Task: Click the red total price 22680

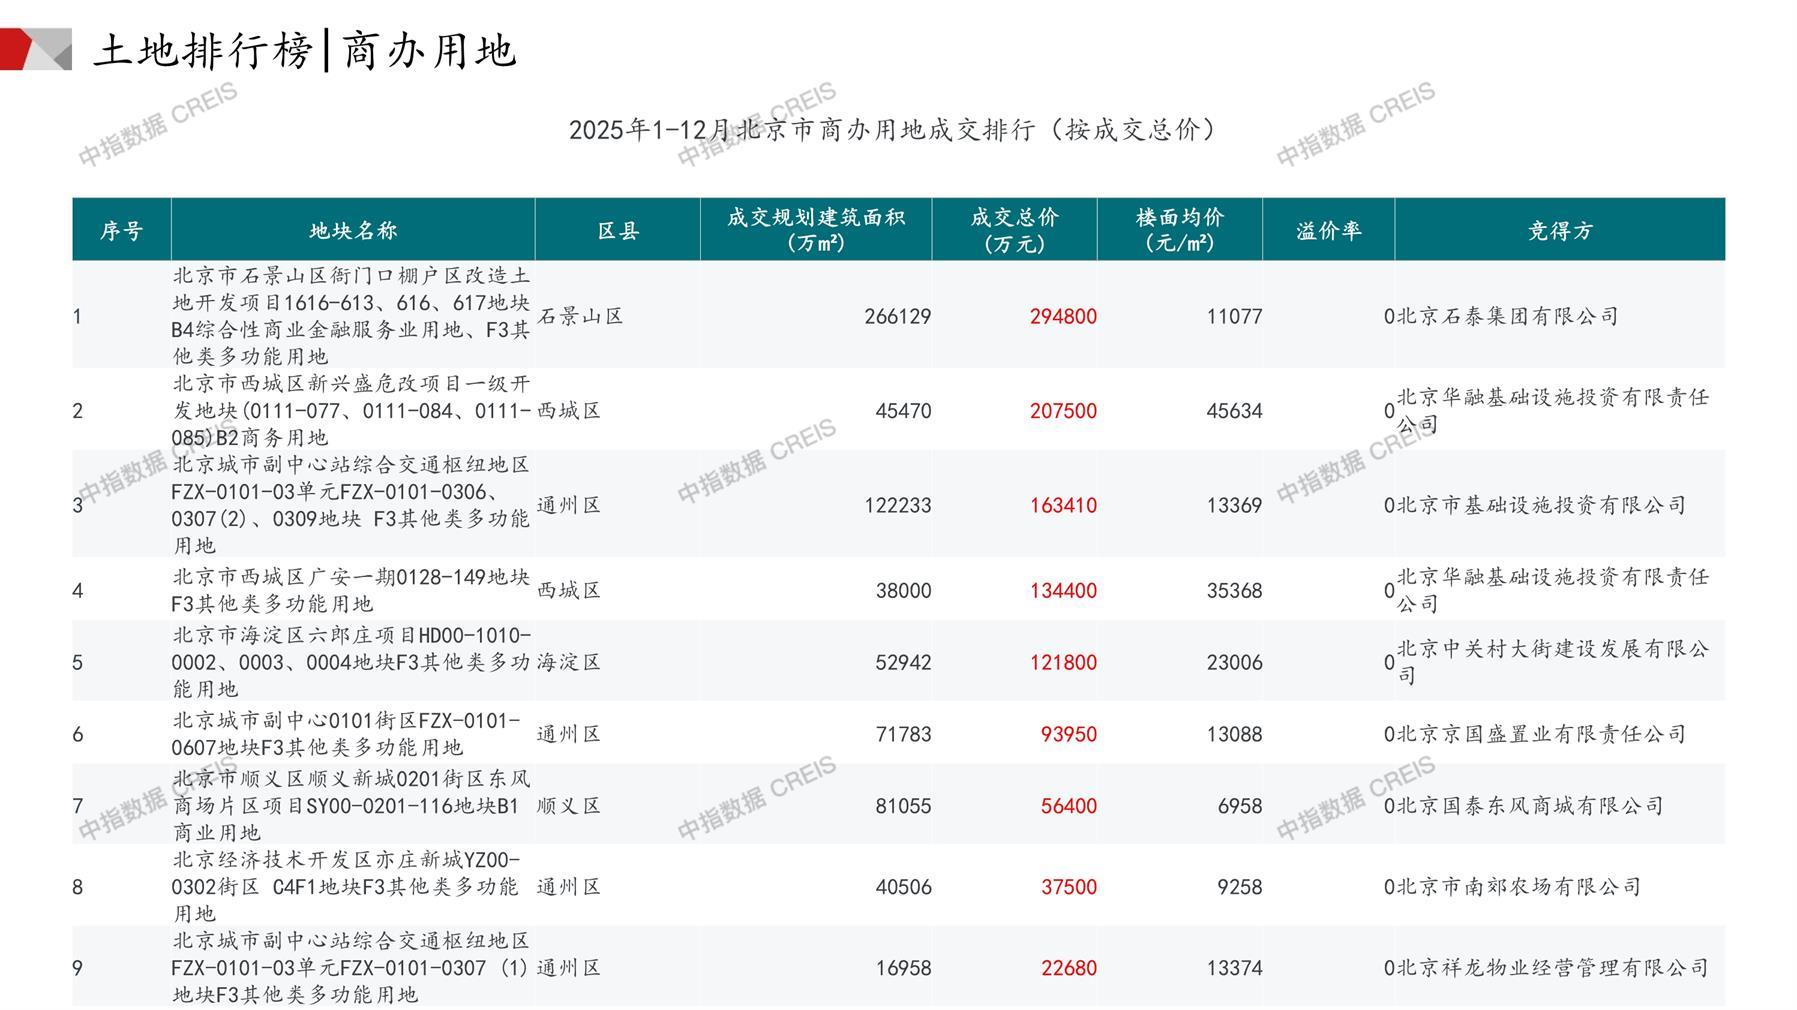Action: click(1068, 968)
